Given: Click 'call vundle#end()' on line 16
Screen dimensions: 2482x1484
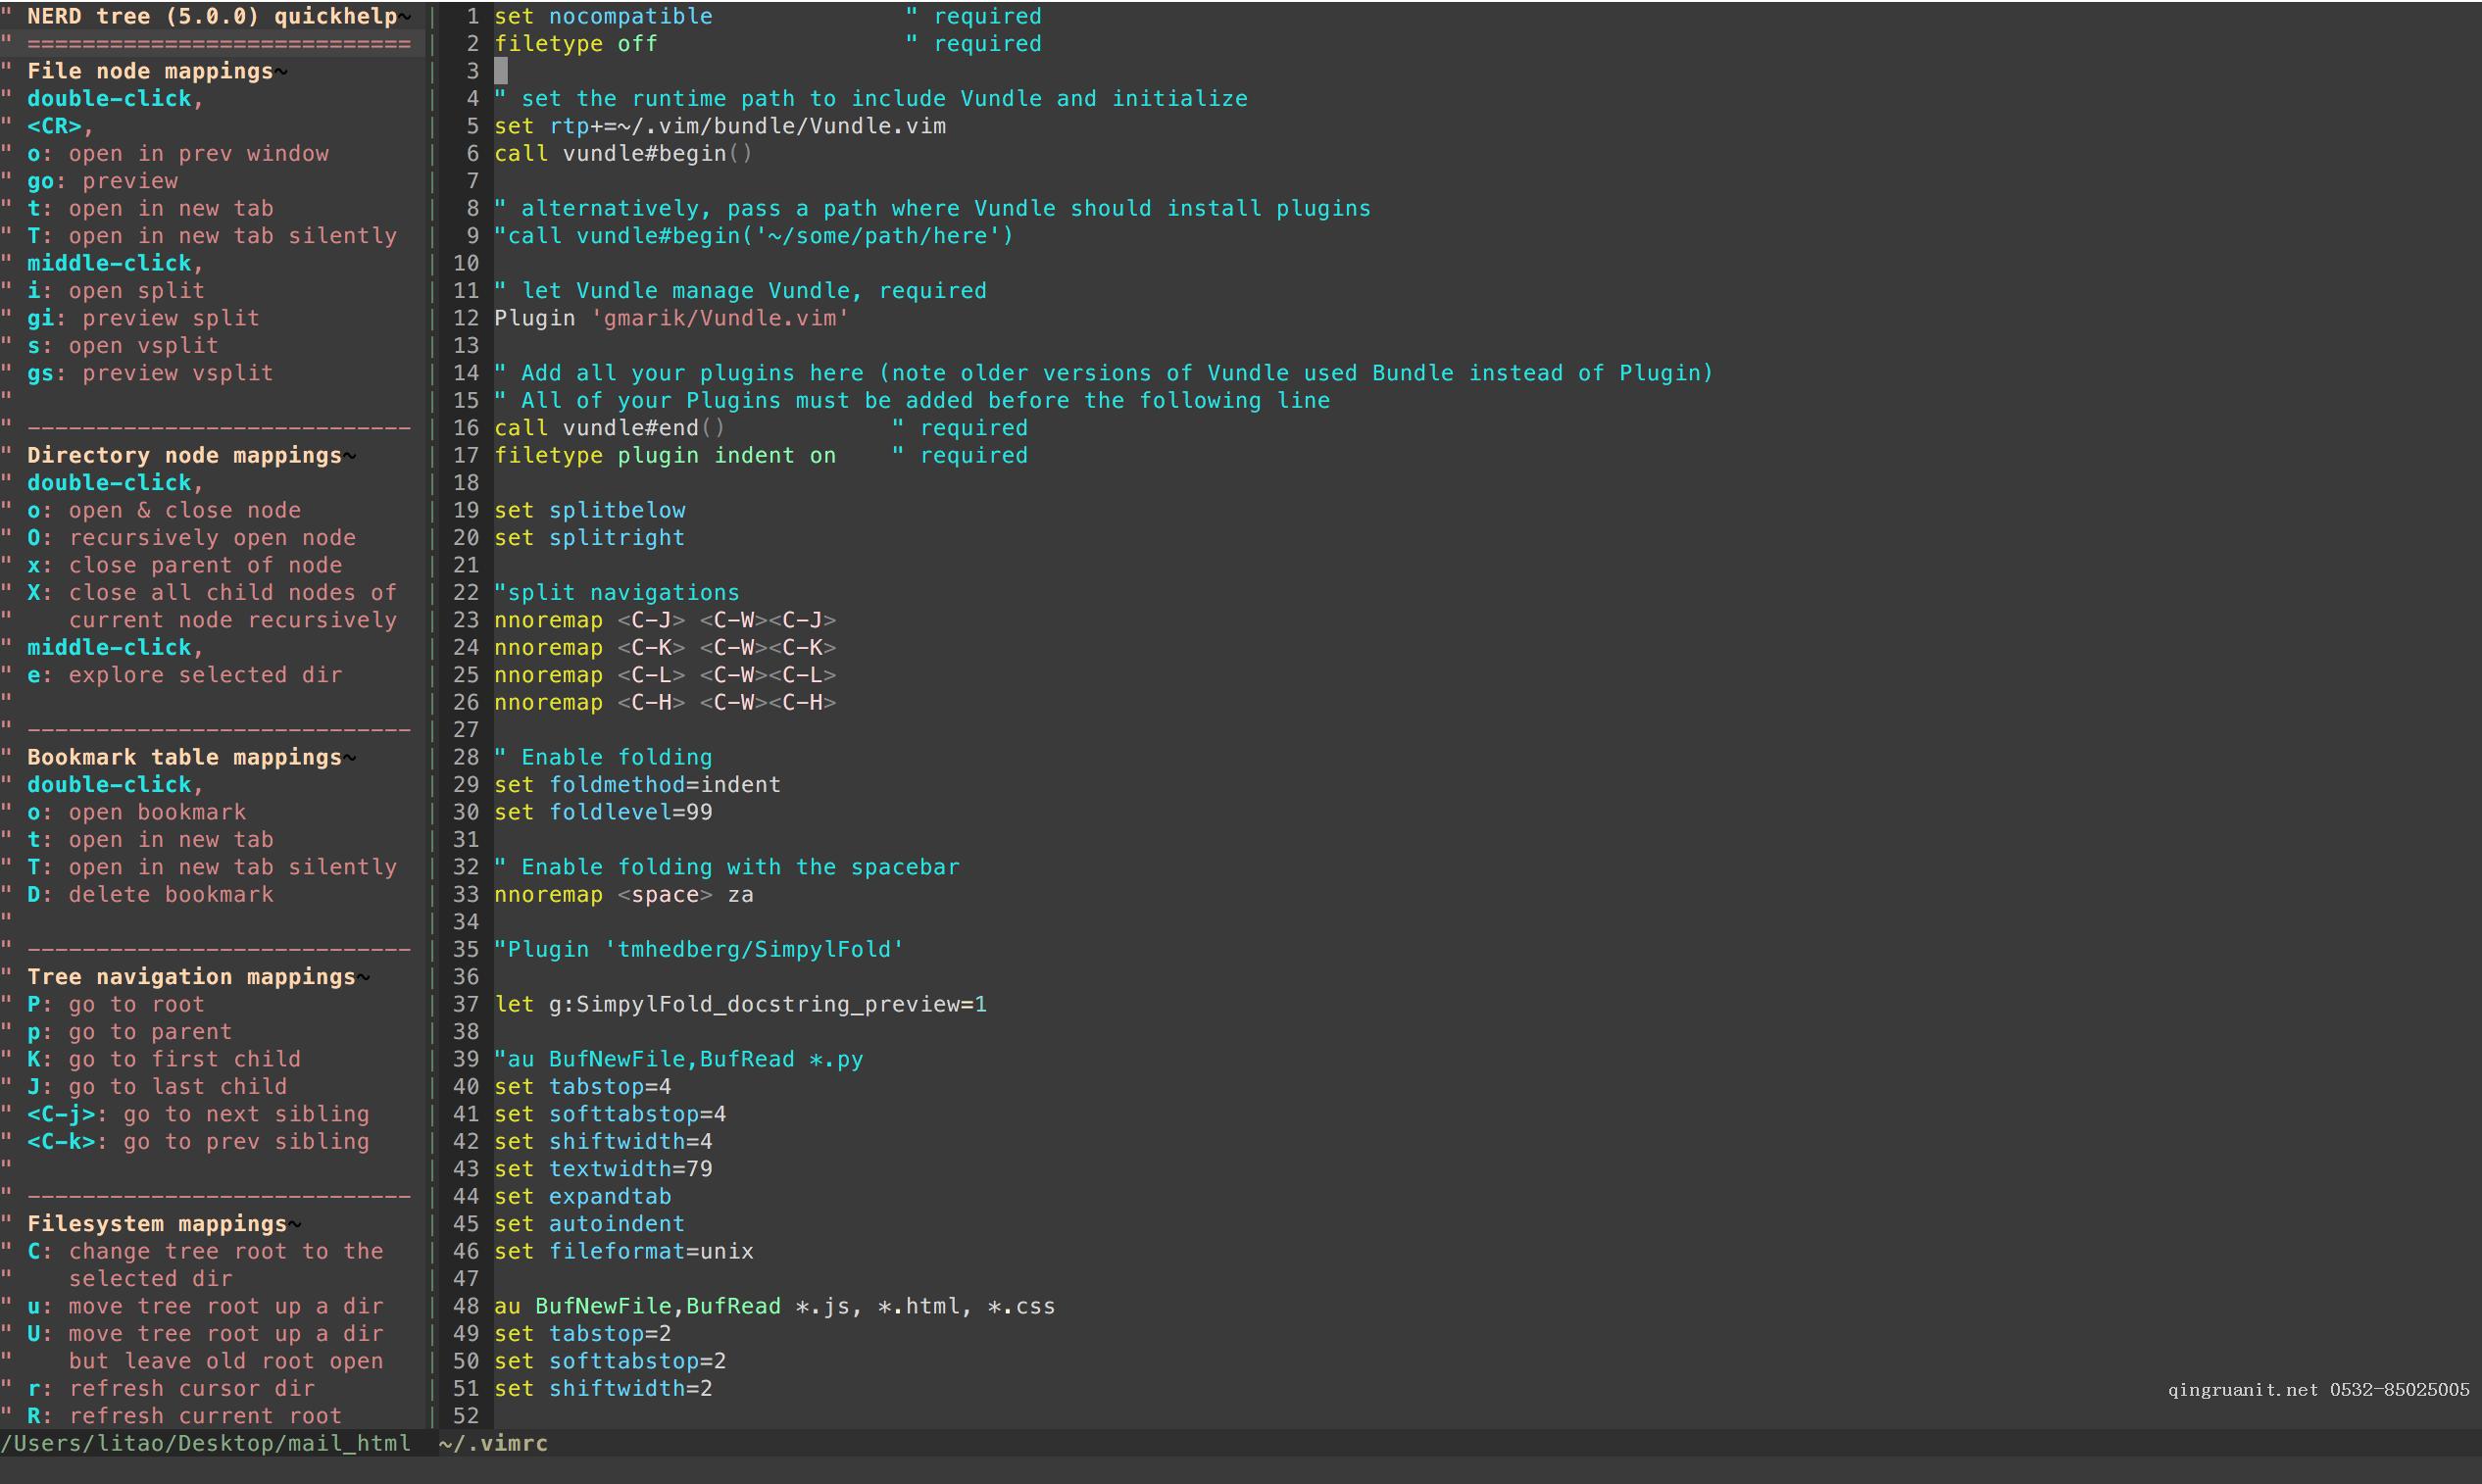Looking at the screenshot, I should tap(609, 428).
